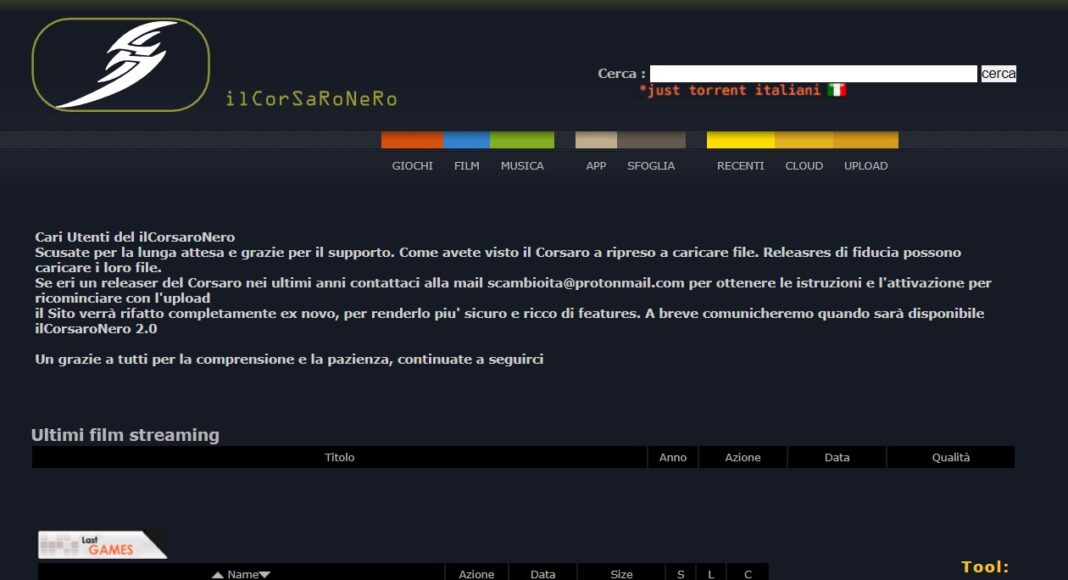Viewport: 1068px width, 580px height.
Task: Click the orange GIOCHI color bar
Action: (412, 140)
